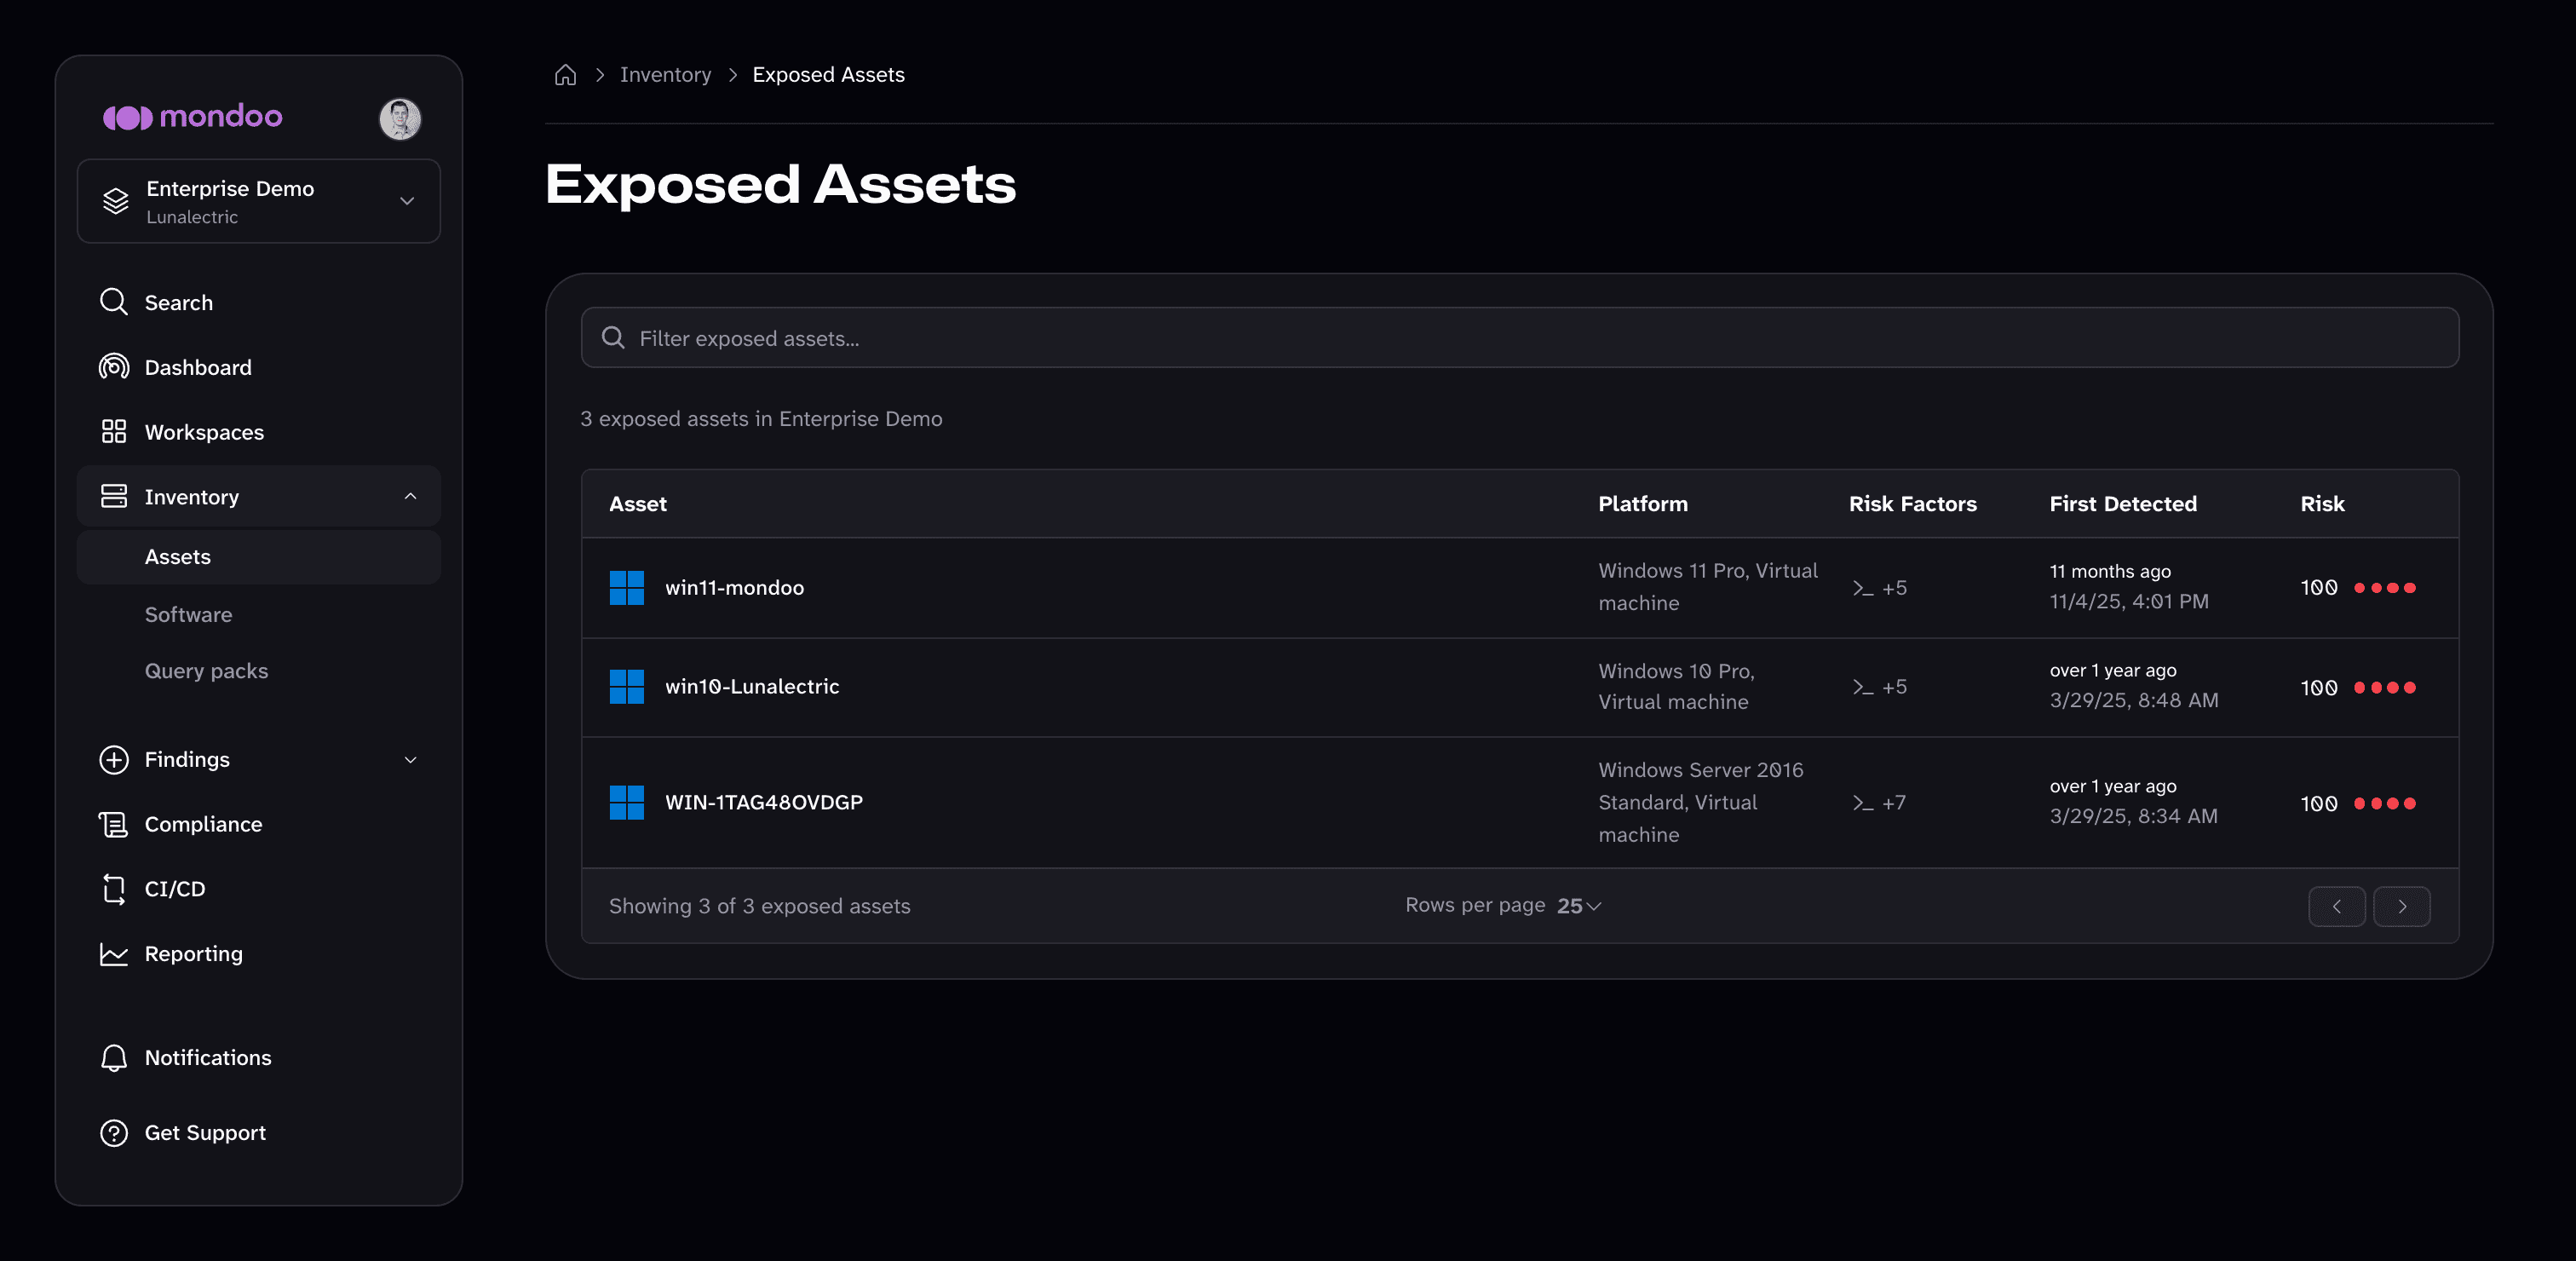Open Workspaces
Image resolution: width=2576 pixels, height=1261 pixels.
(x=259, y=432)
